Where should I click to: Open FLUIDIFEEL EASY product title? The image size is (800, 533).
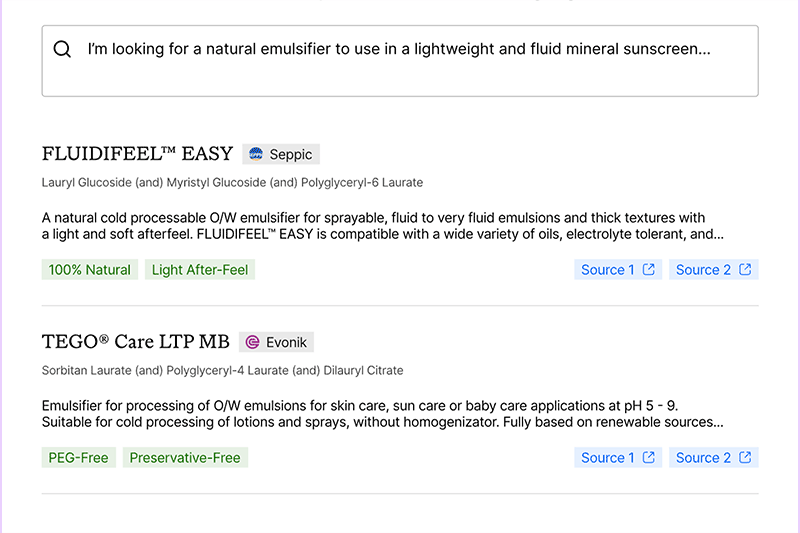coord(137,154)
